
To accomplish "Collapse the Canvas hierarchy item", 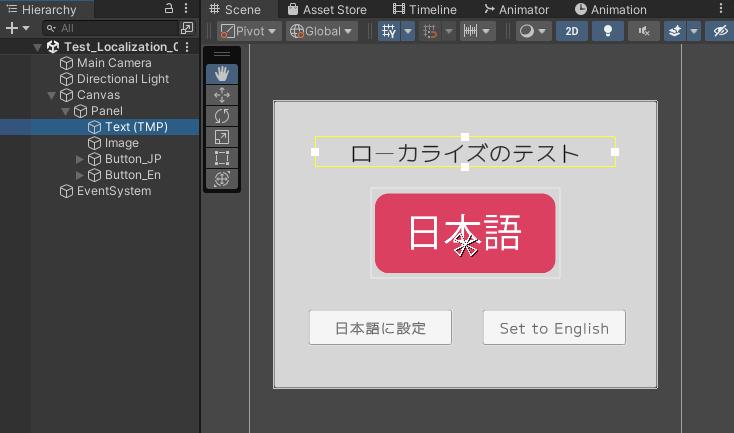I will pyautogui.click(x=53, y=95).
